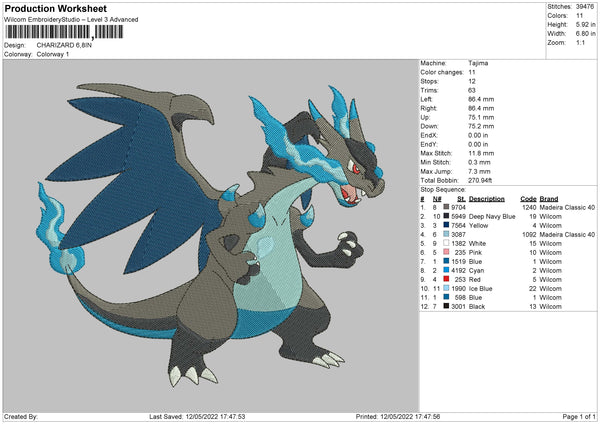Select the design name 'CHARIZARD 6,8IN'
Image resolution: width=600 pixels, height=424 pixels.
pyautogui.click(x=64, y=45)
